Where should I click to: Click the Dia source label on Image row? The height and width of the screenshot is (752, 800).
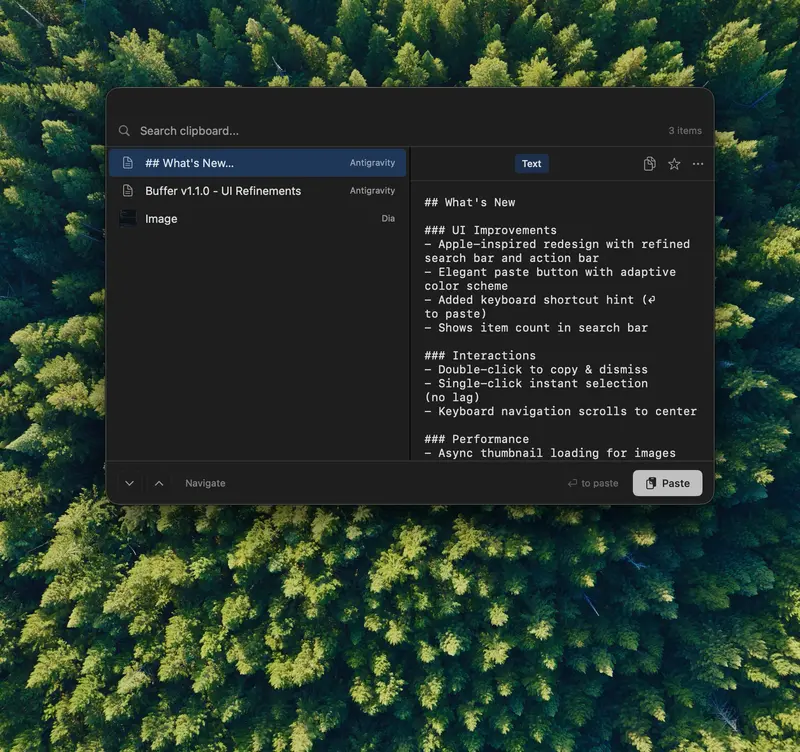388,218
